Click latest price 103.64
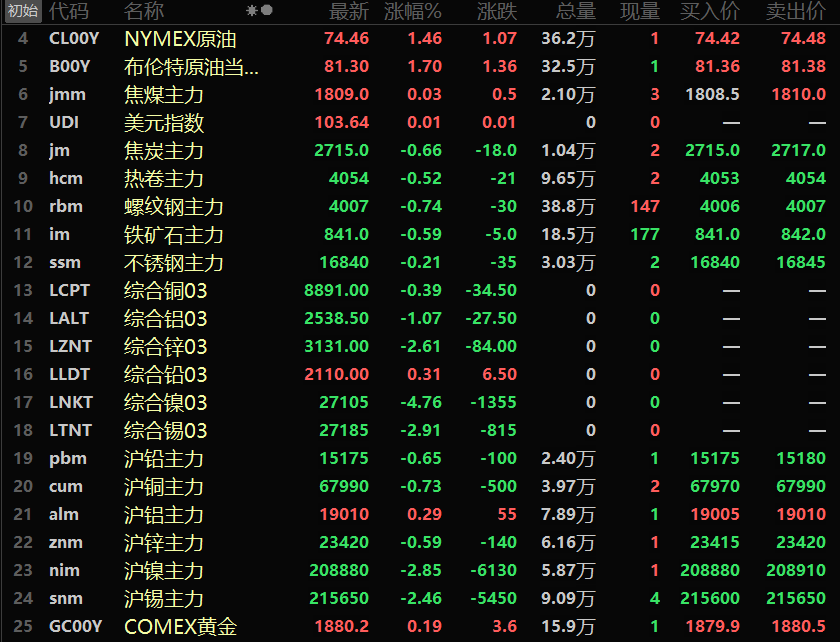This screenshot has height=642, width=840. point(342,123)
